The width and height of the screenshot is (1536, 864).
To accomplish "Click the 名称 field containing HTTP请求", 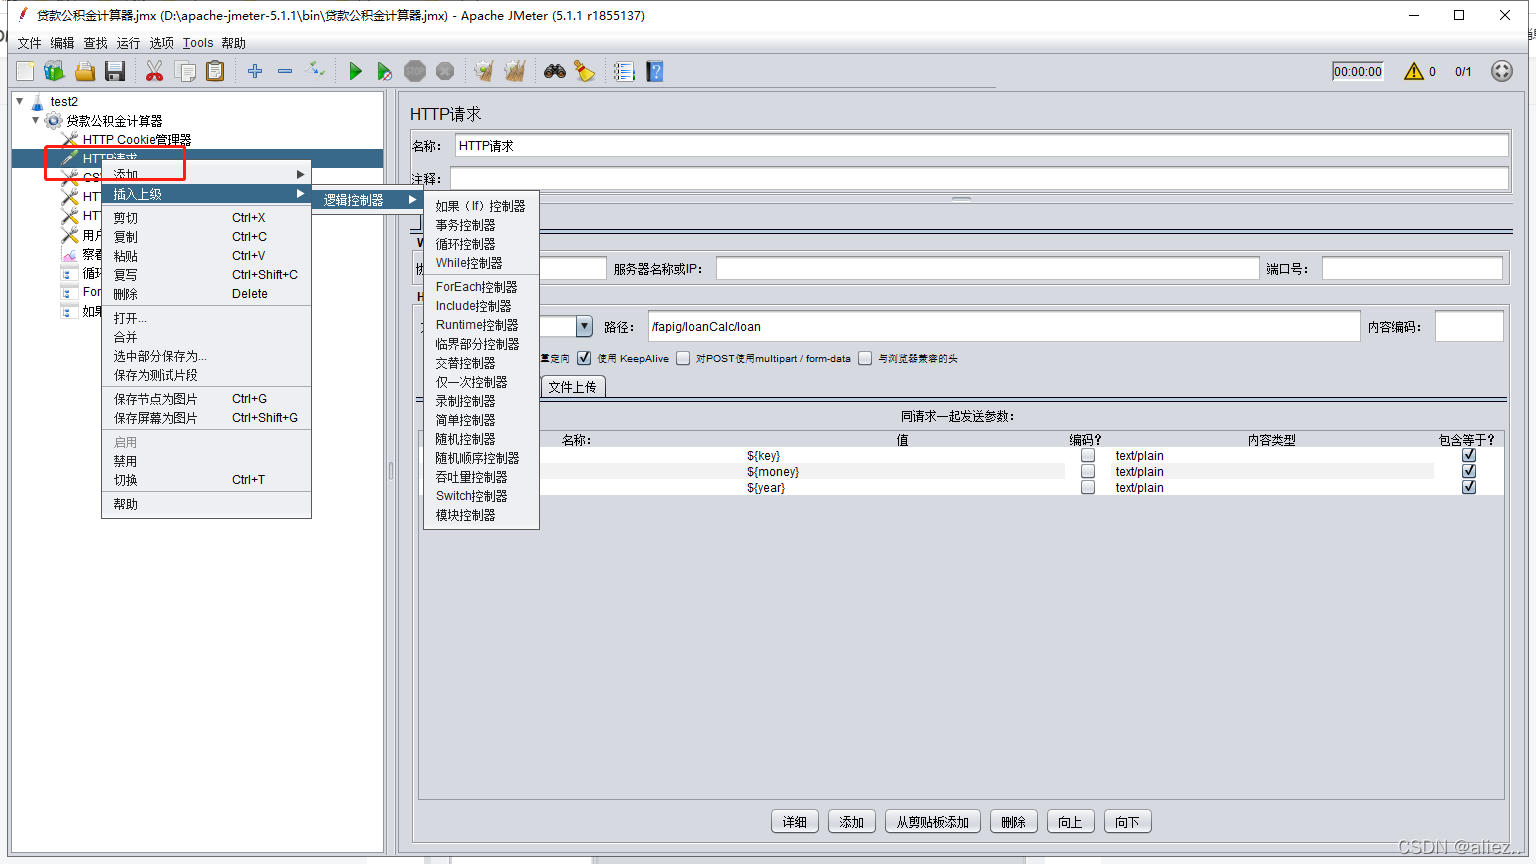I will pyautogui.click(x=981, y=146).
